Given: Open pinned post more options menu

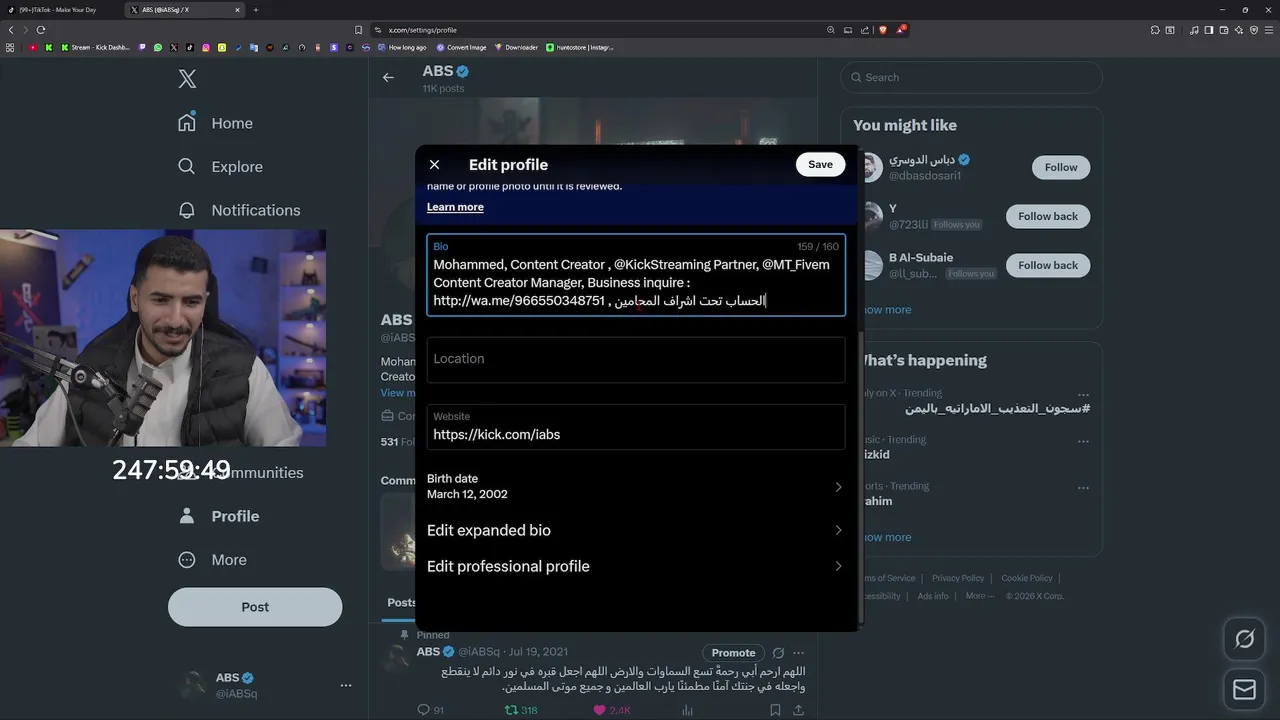Looking at the screenshot, I should (798, 653).
